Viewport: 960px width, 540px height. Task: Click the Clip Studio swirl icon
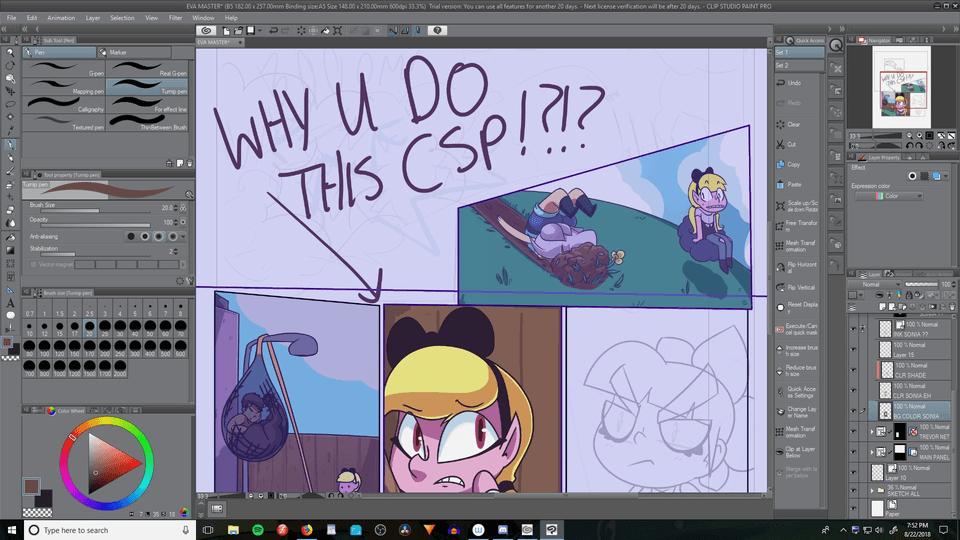(x=207, y=31)
